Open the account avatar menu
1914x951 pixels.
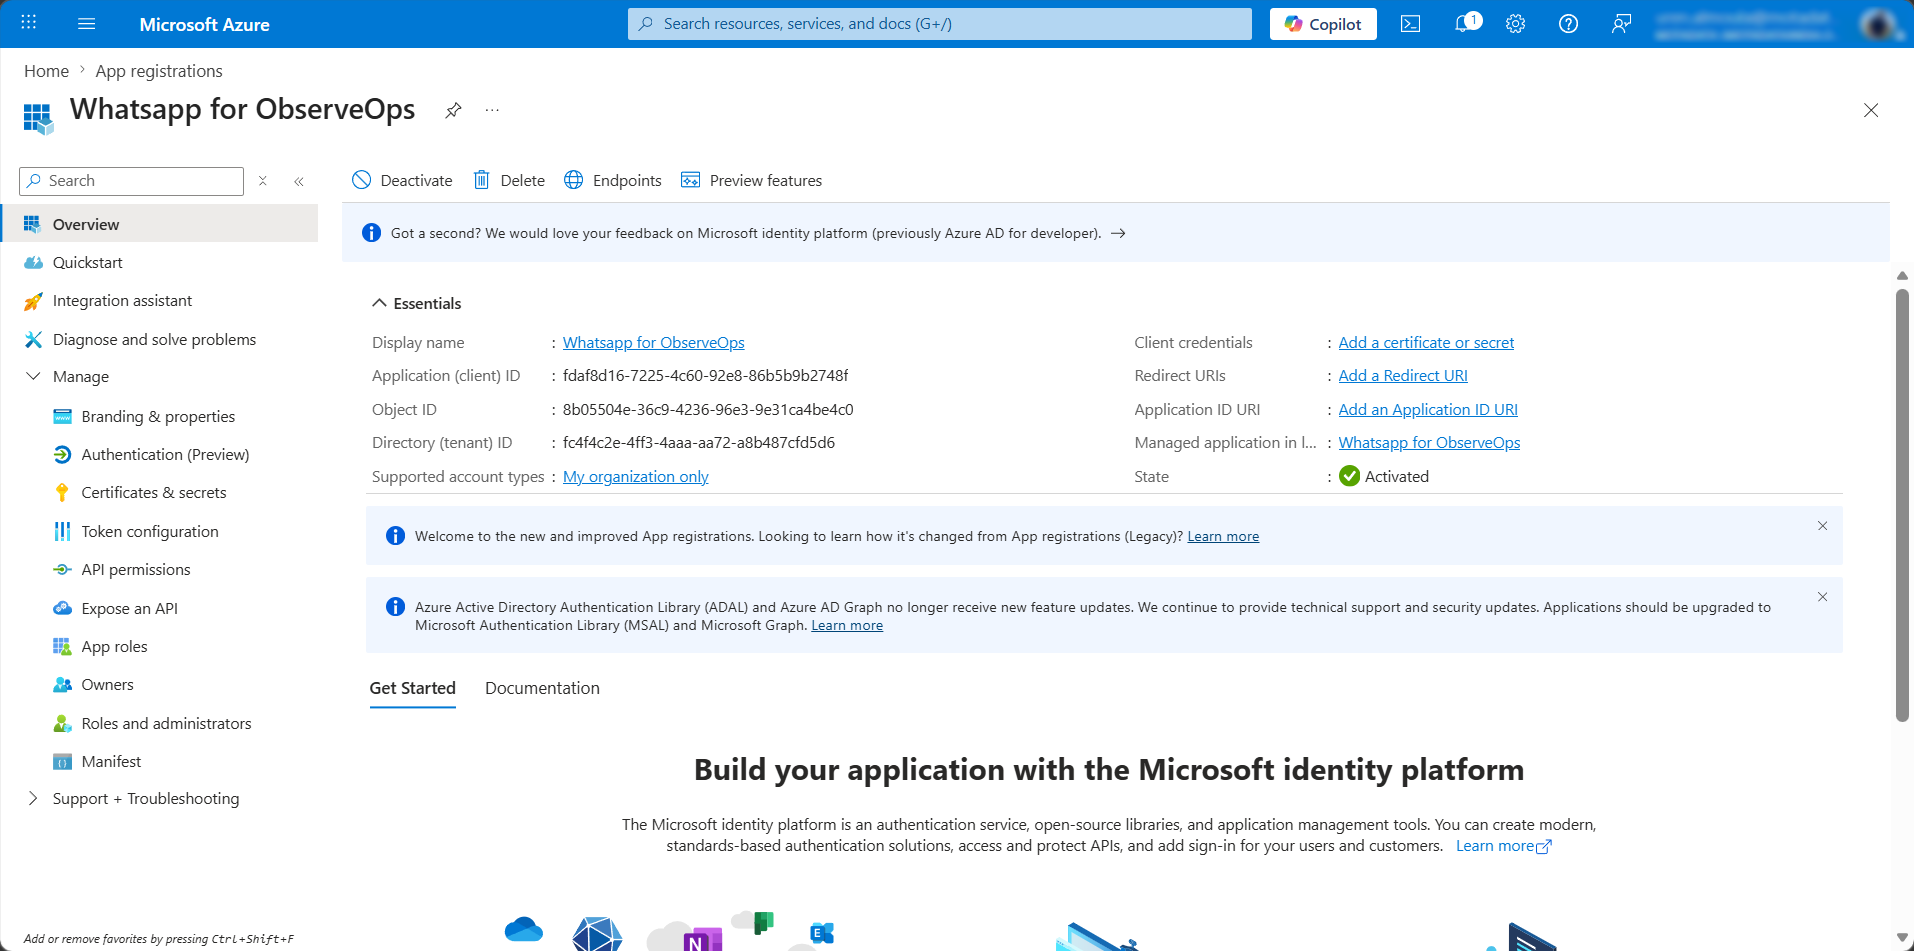(x=1878, y=24)
